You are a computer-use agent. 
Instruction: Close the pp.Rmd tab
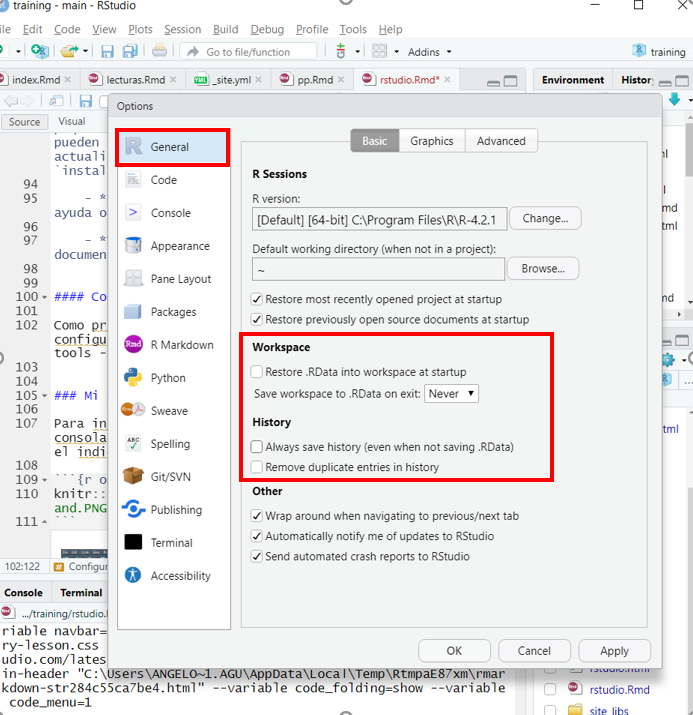pyautogui.click(x=341, y=80)
